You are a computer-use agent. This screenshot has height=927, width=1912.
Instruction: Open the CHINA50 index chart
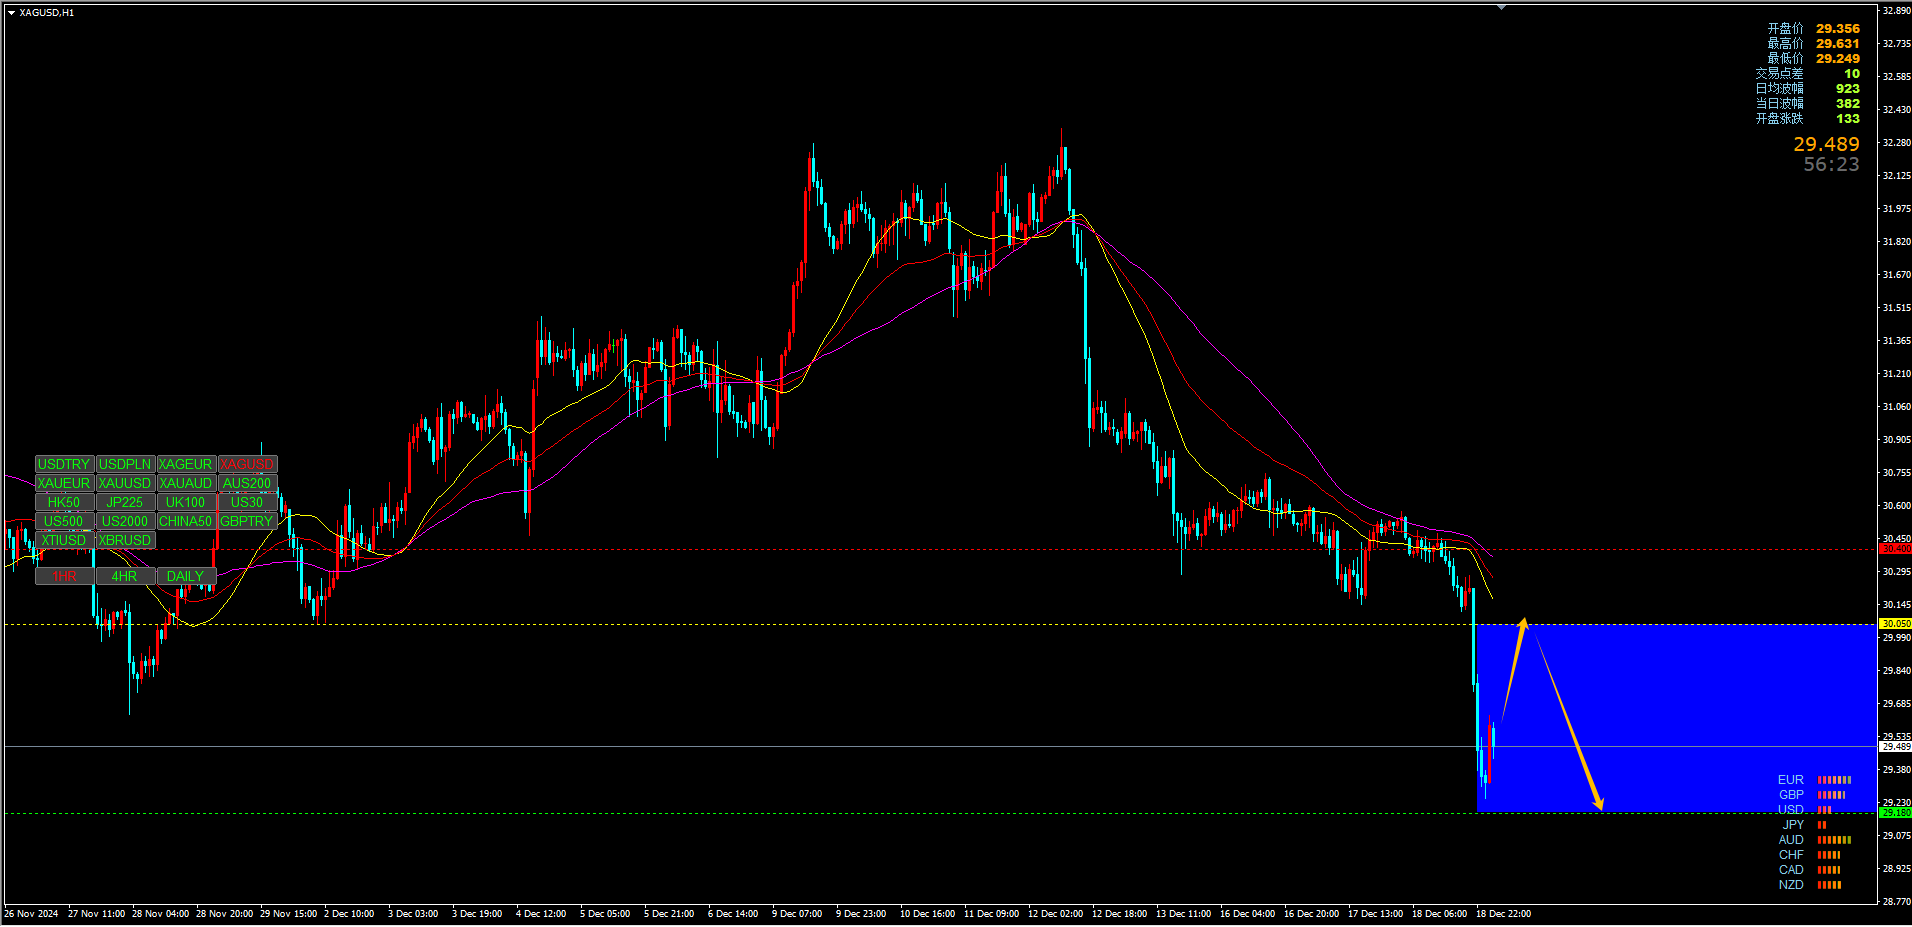click(186, 521)
